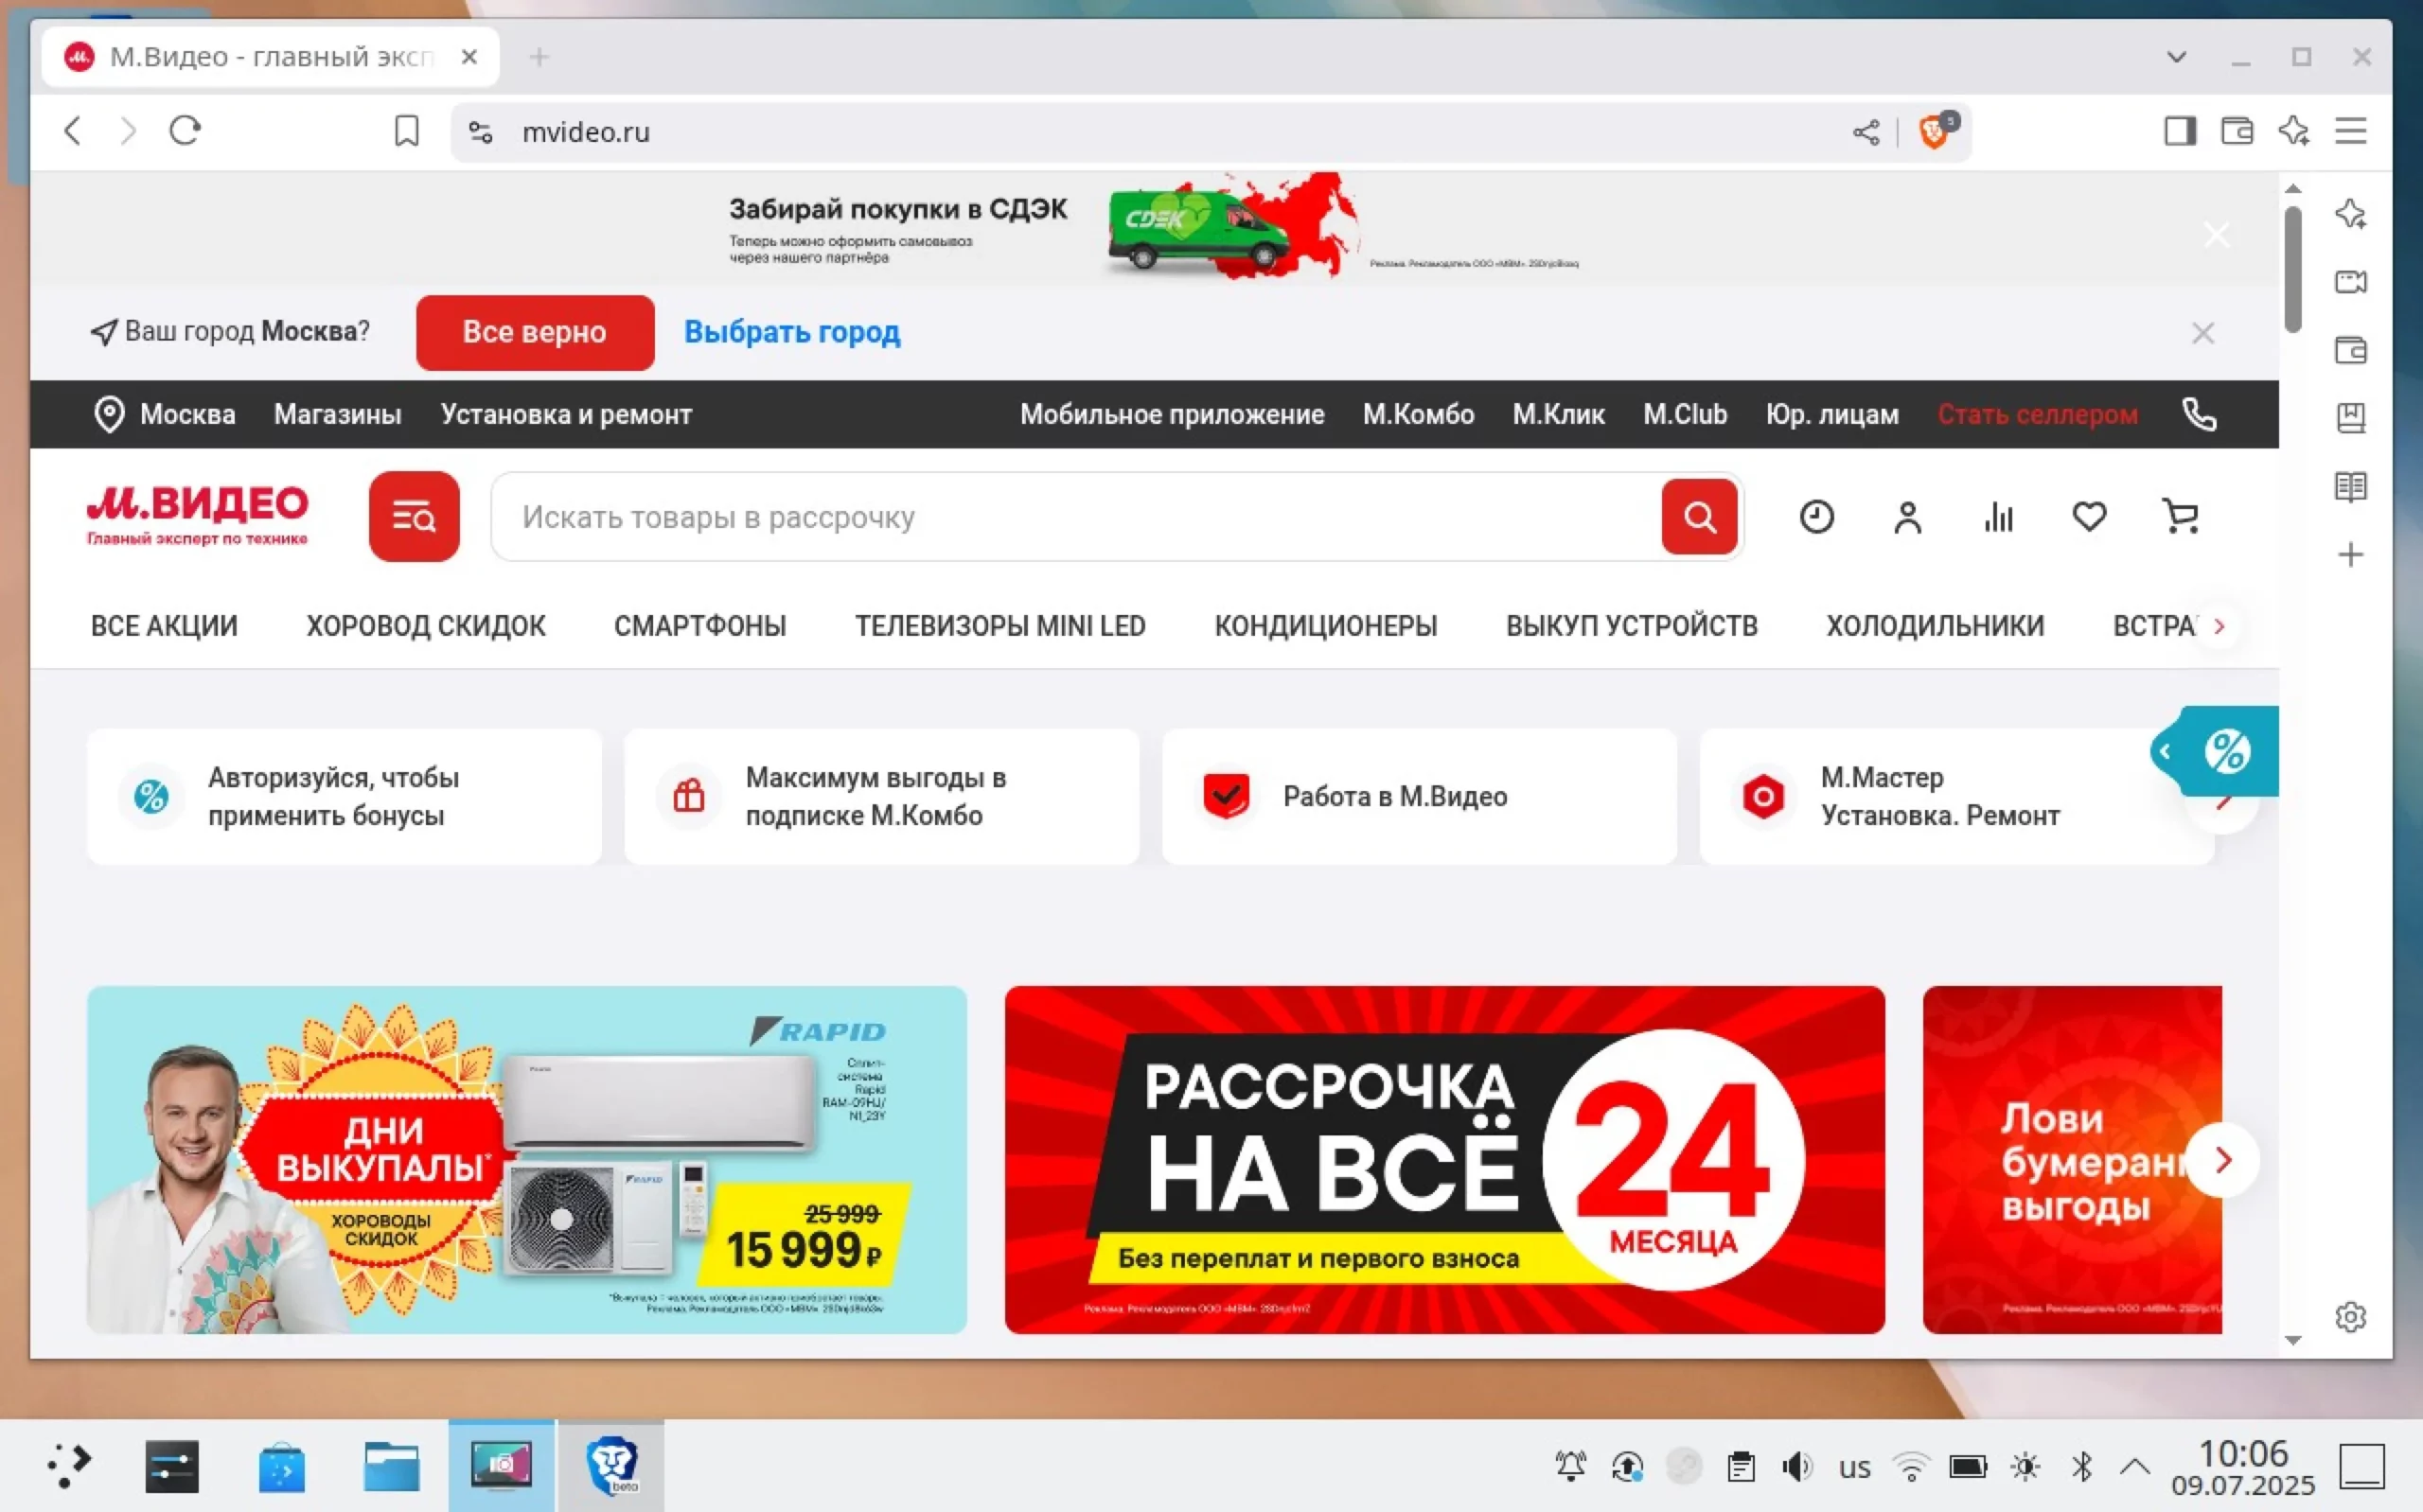2423x1512 pixels.
Task: Open the КОНДИЦИОНЕРЫ category
Action: (x=1325, y=626)
